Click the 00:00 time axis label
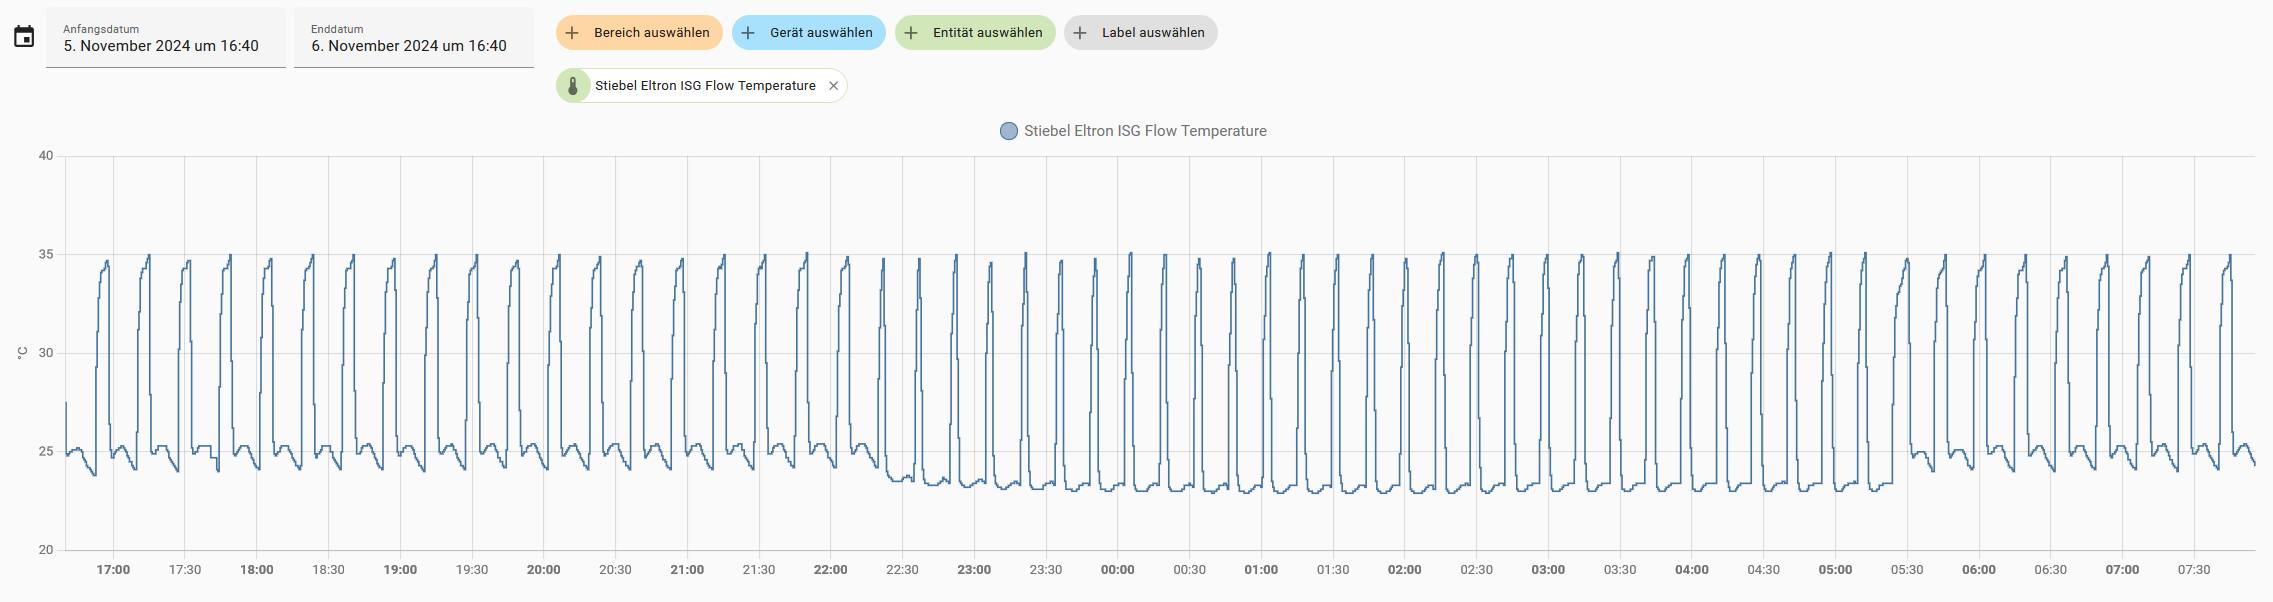Viewport: 2273px width, 602px height. pyautogui.click(x=1118, y=570)
